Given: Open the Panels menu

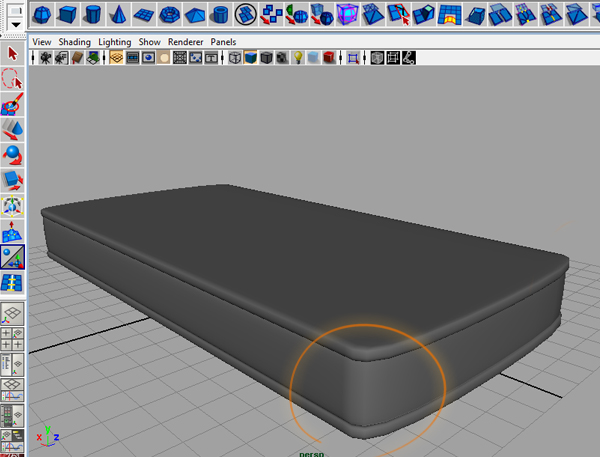Looking at the screenshot, I should 223,42.
